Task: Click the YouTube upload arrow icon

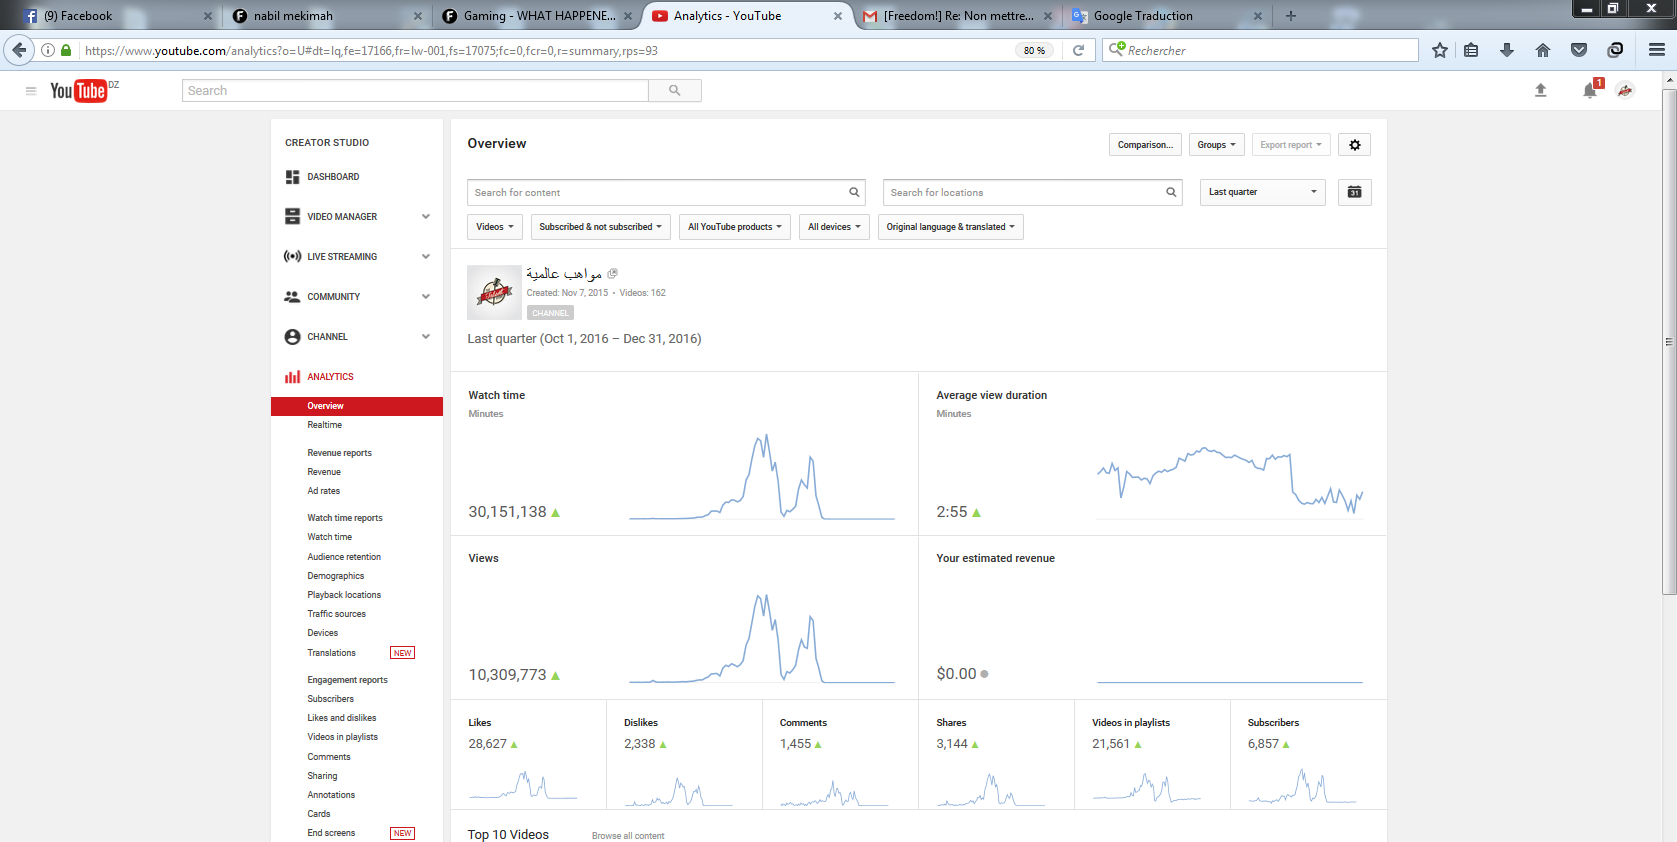Action: 1540,90
